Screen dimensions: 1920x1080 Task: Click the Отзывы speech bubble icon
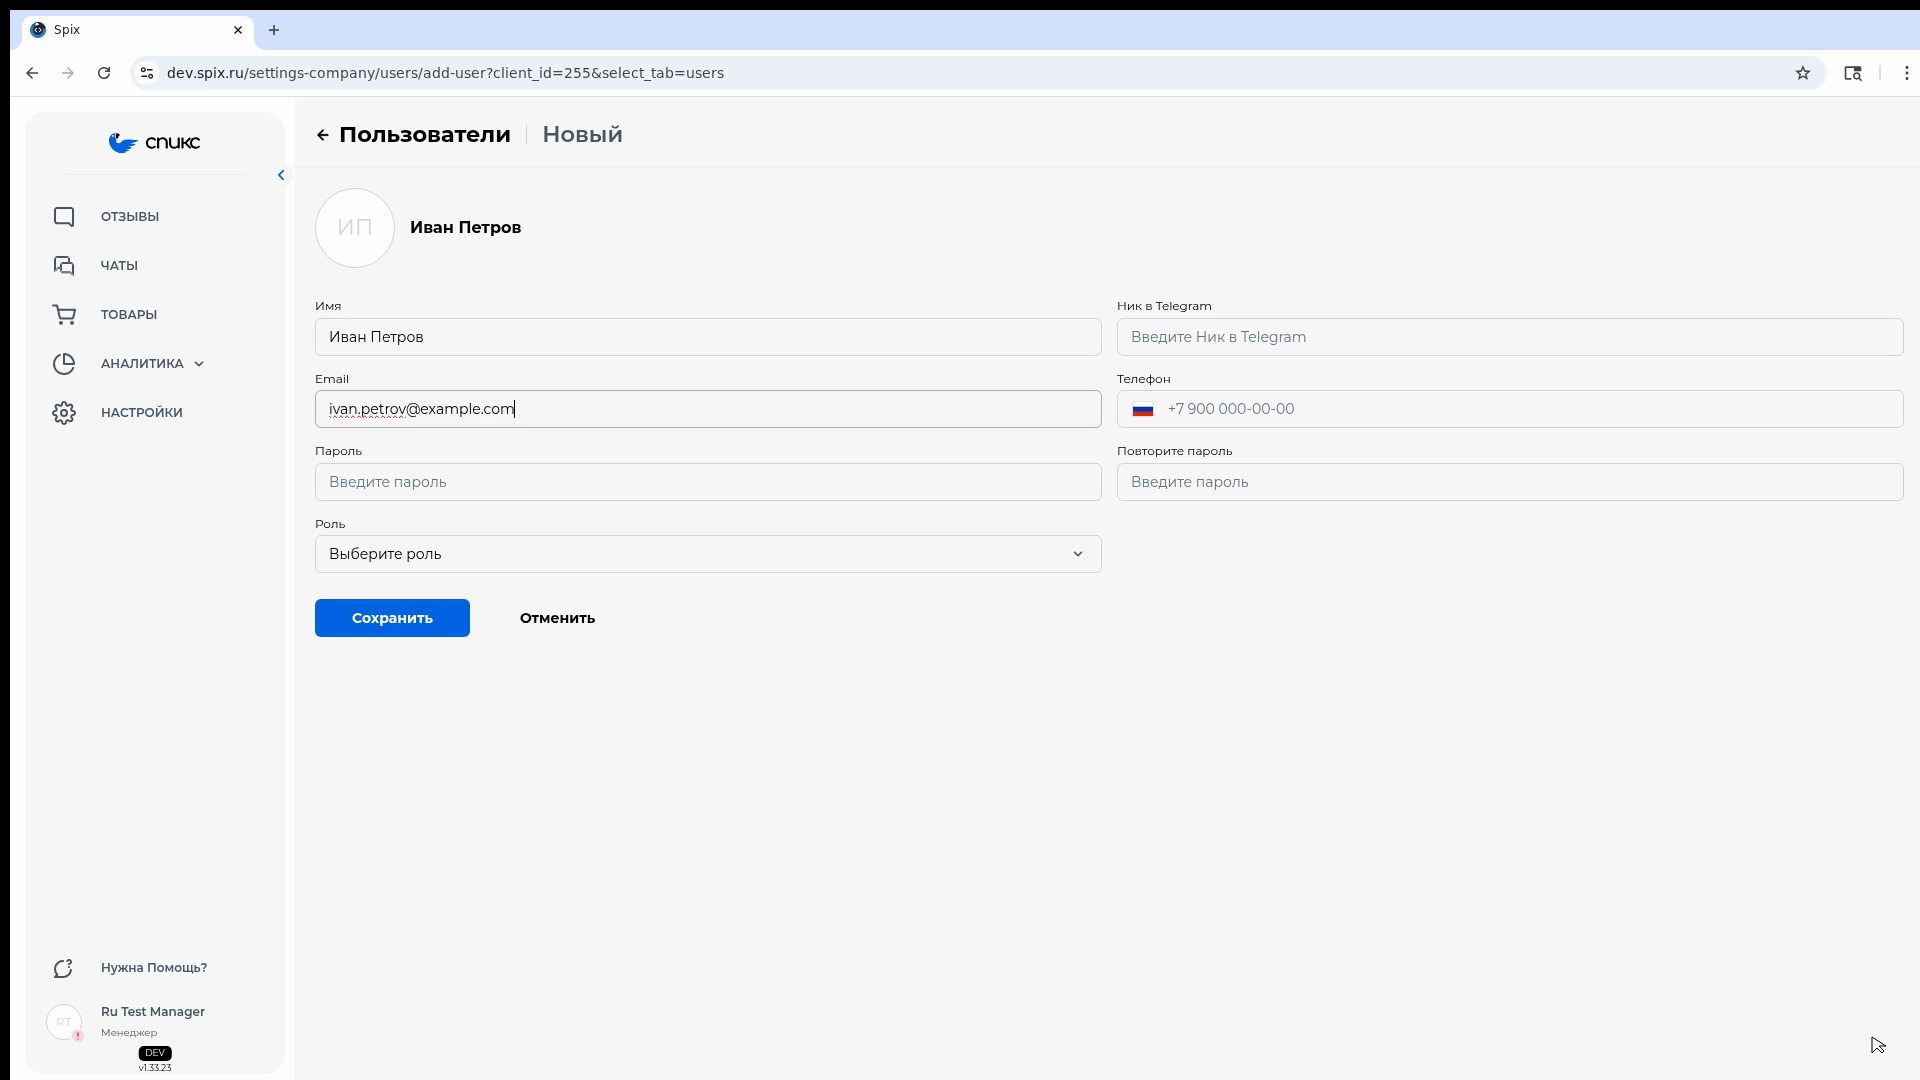64,217
